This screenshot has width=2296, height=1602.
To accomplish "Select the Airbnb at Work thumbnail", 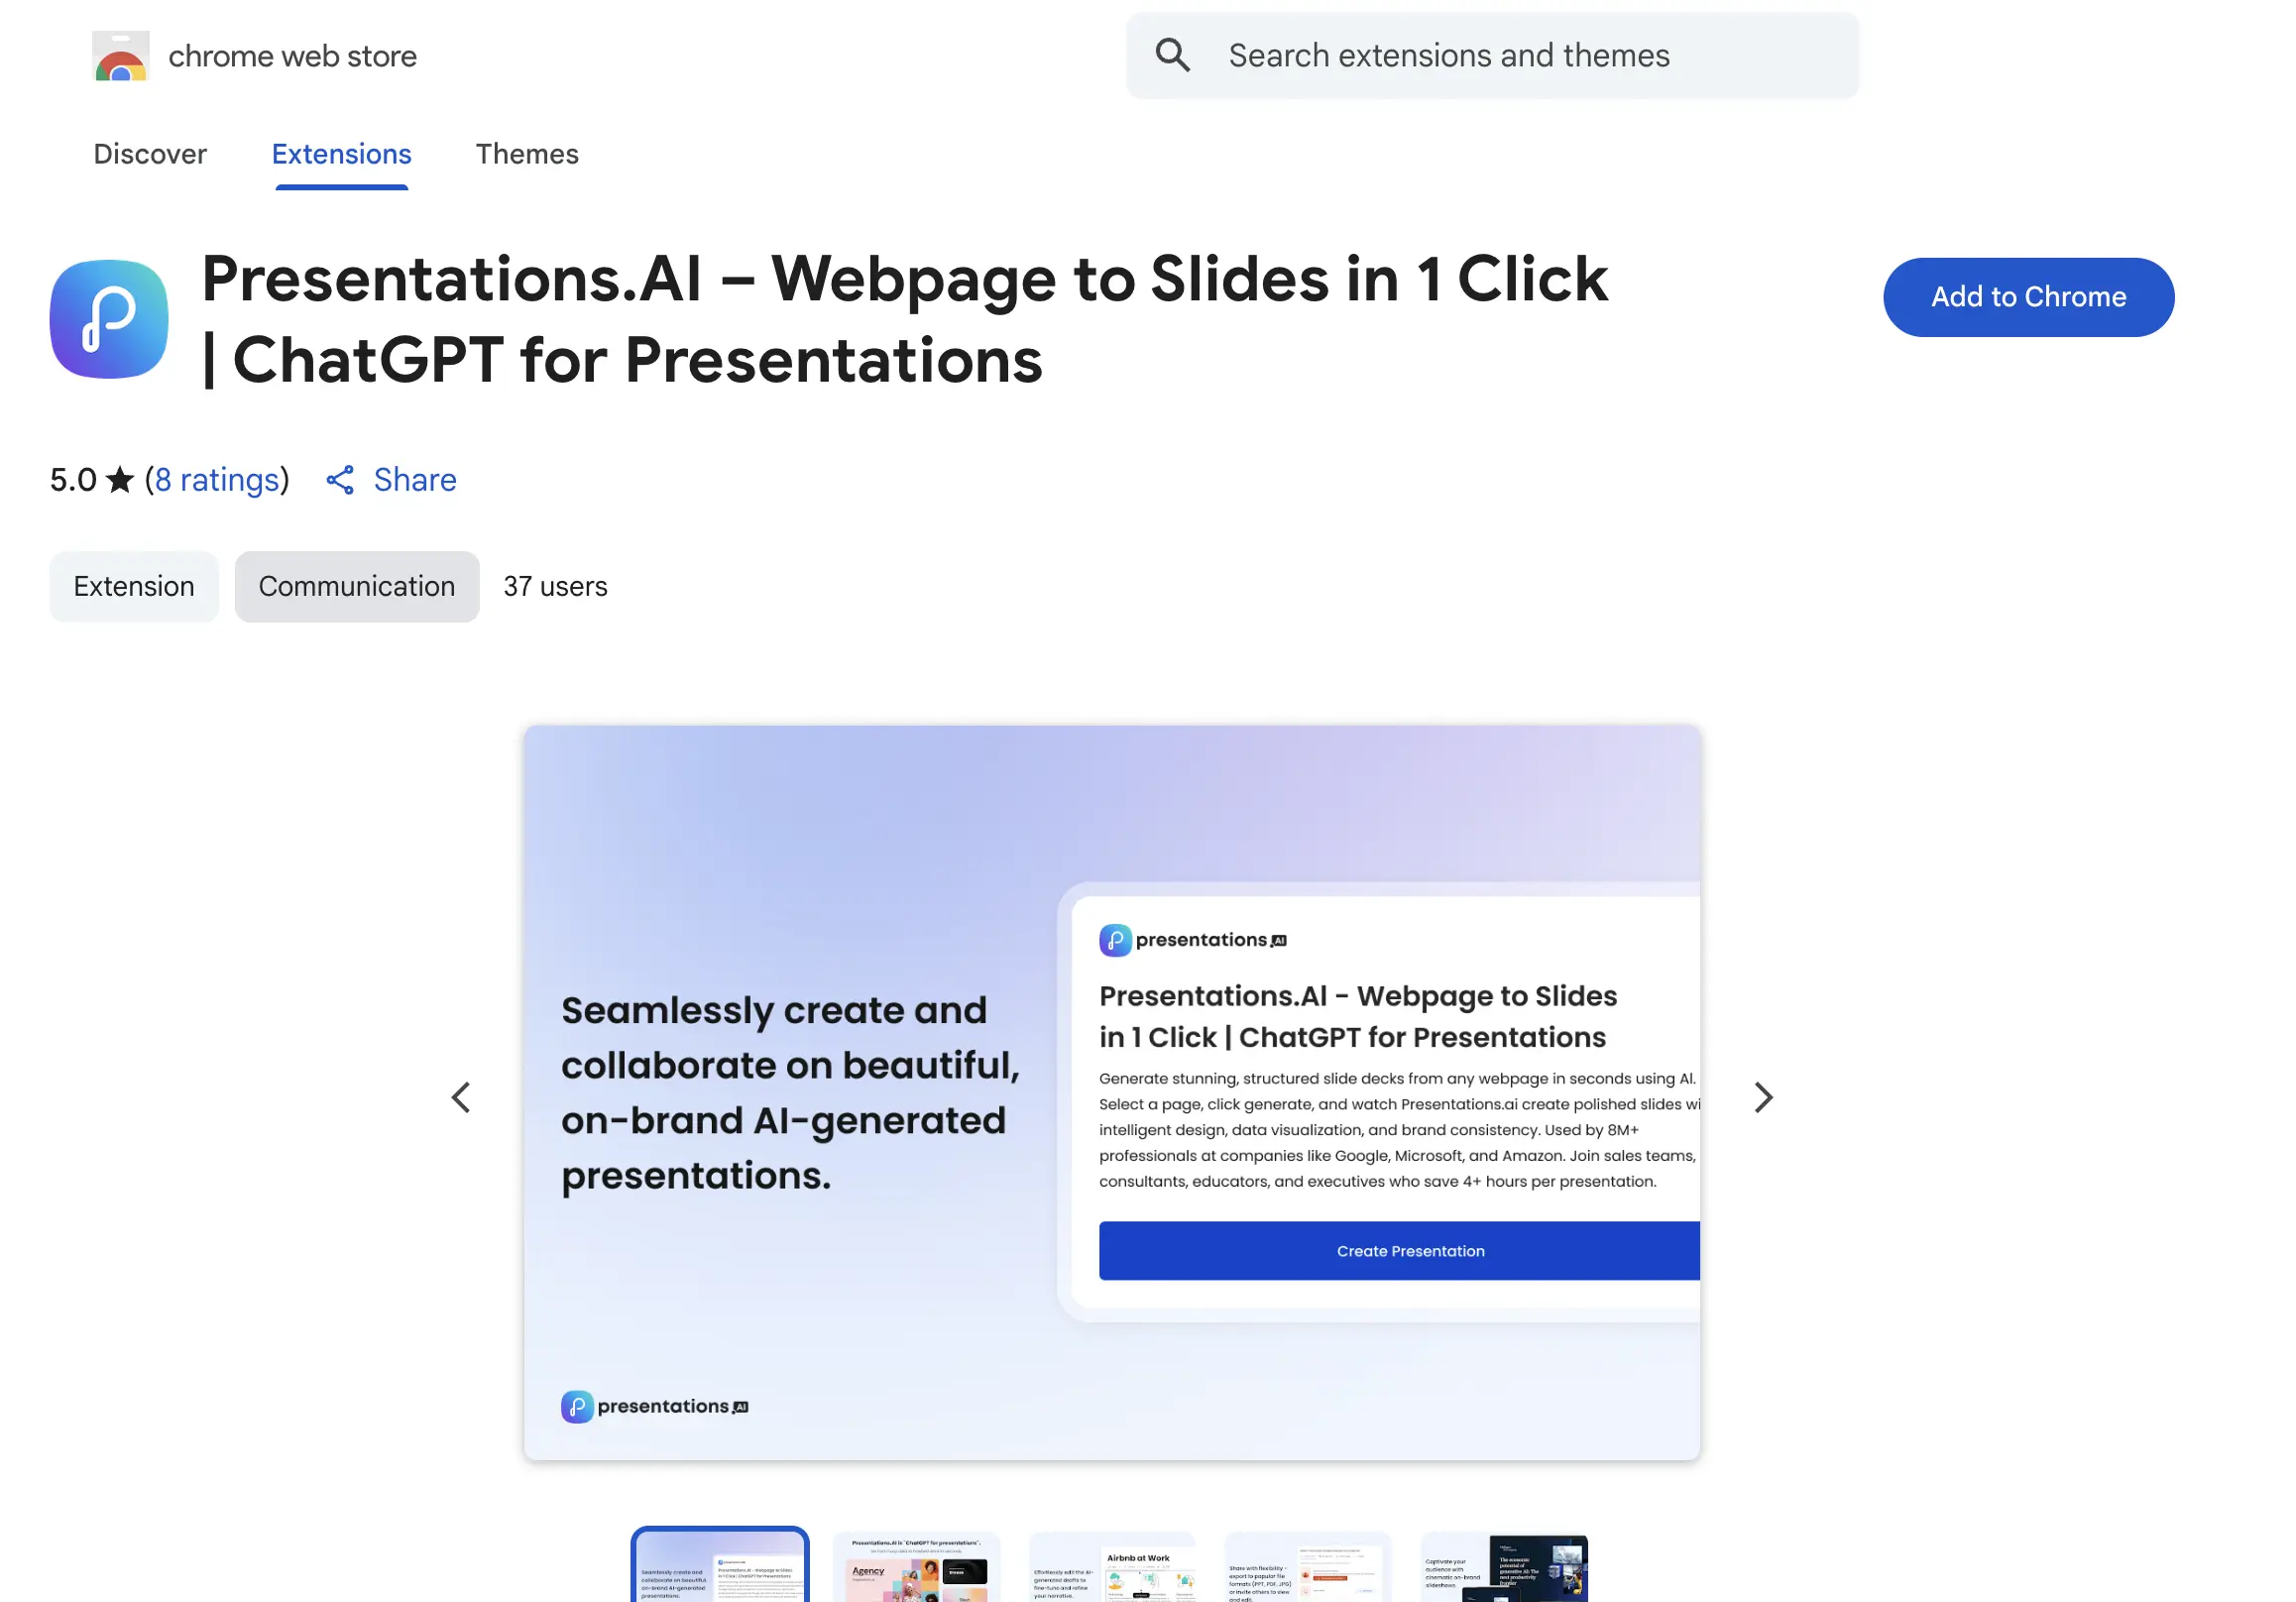I will click(1112, 1566).
